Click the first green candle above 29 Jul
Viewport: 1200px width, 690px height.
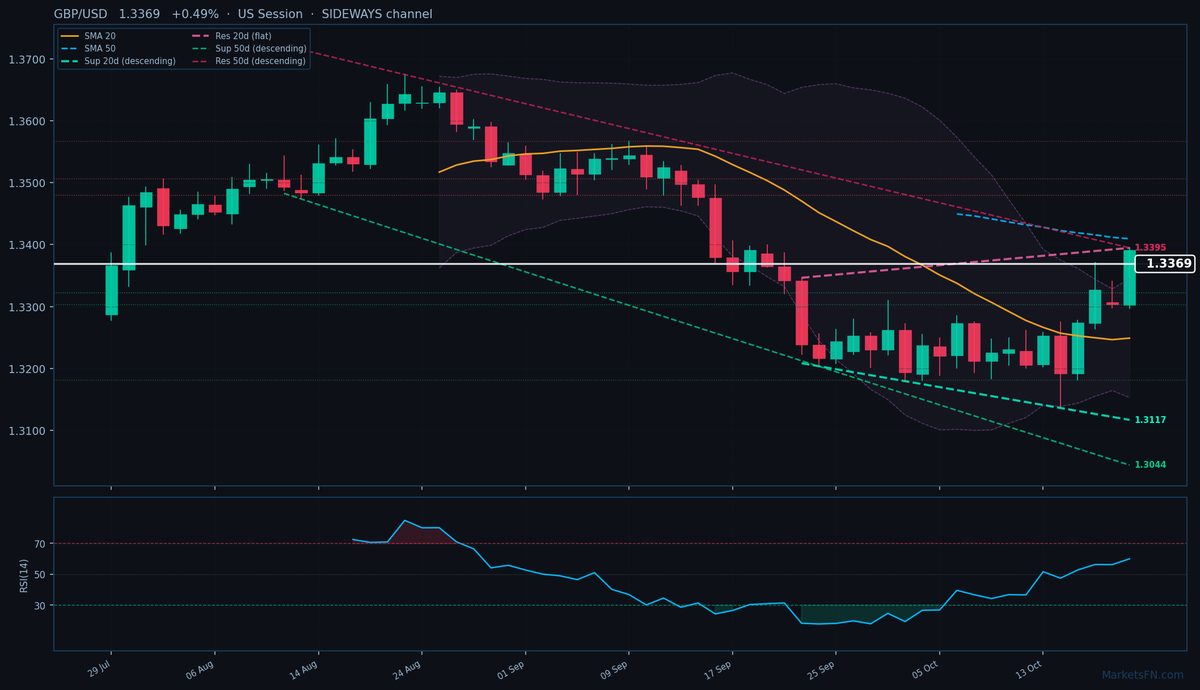111,290
